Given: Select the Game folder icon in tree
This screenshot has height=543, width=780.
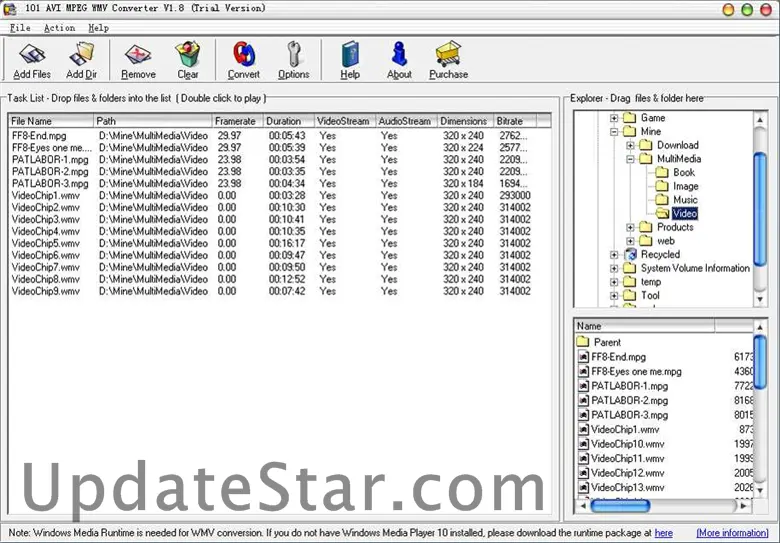Looking at the screenshot, I should [630, 118].
